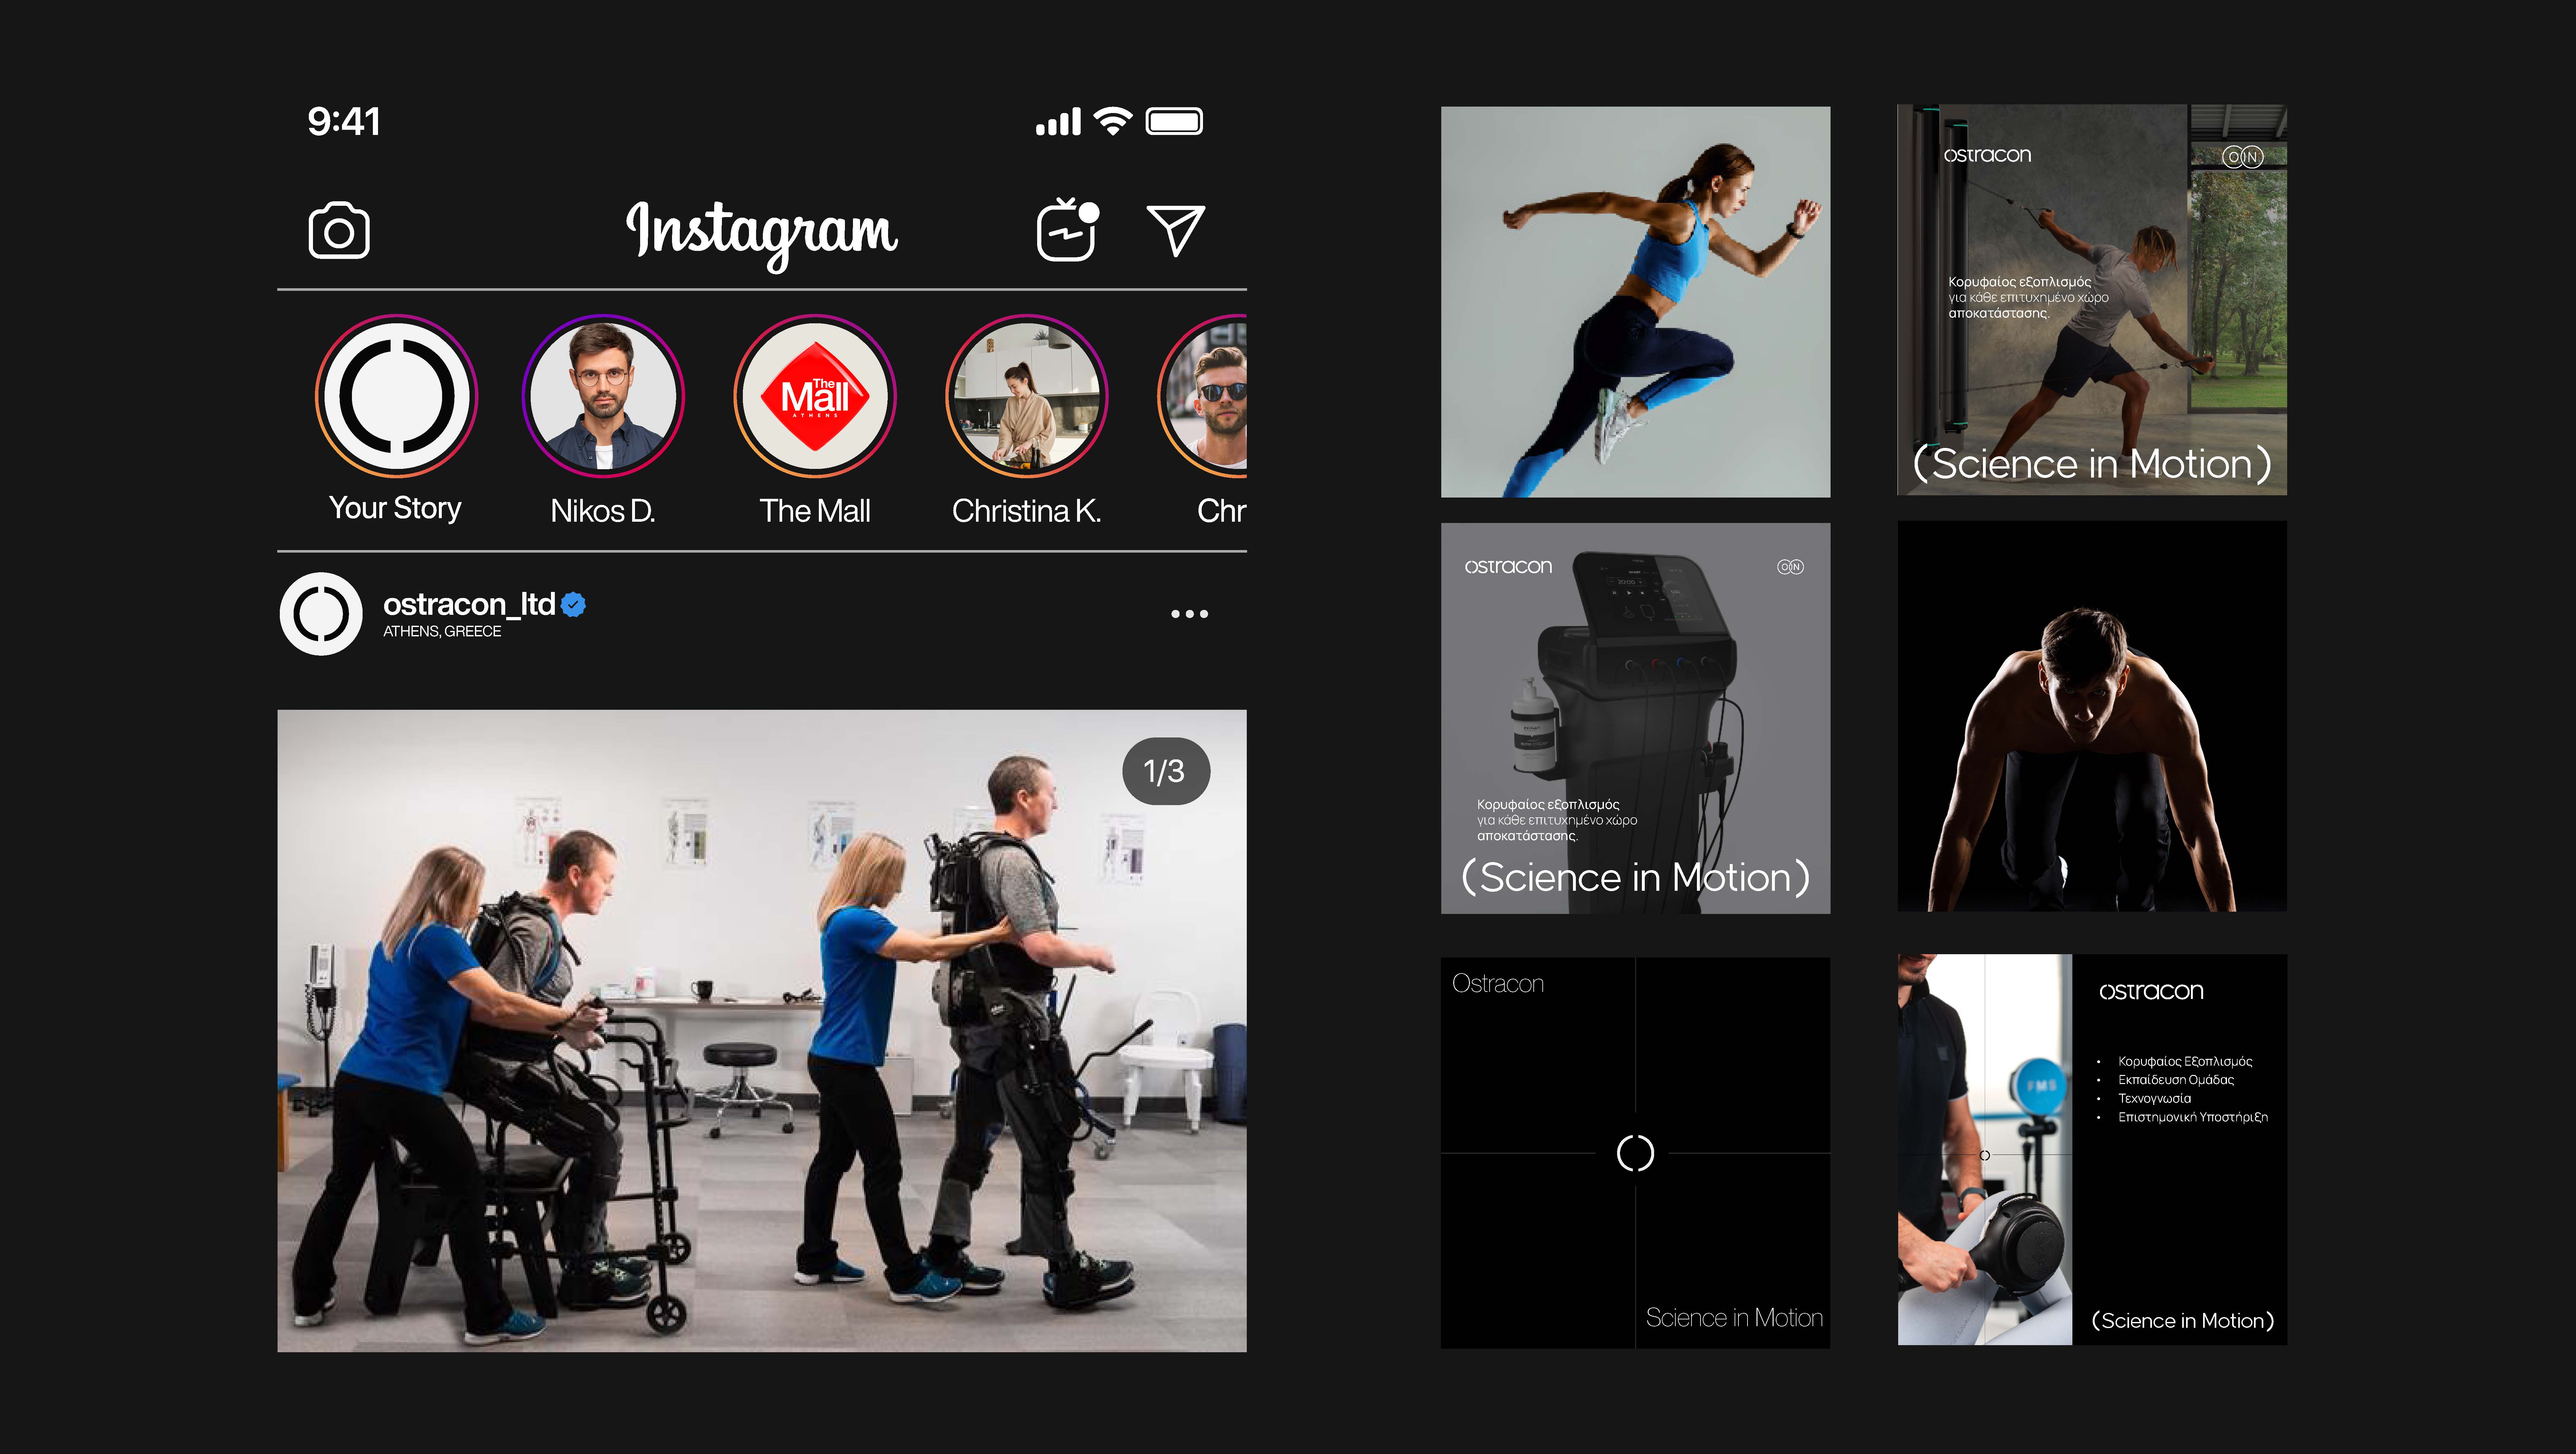Open the ostracon_ltd post profile avatar

tap(321, 614)
